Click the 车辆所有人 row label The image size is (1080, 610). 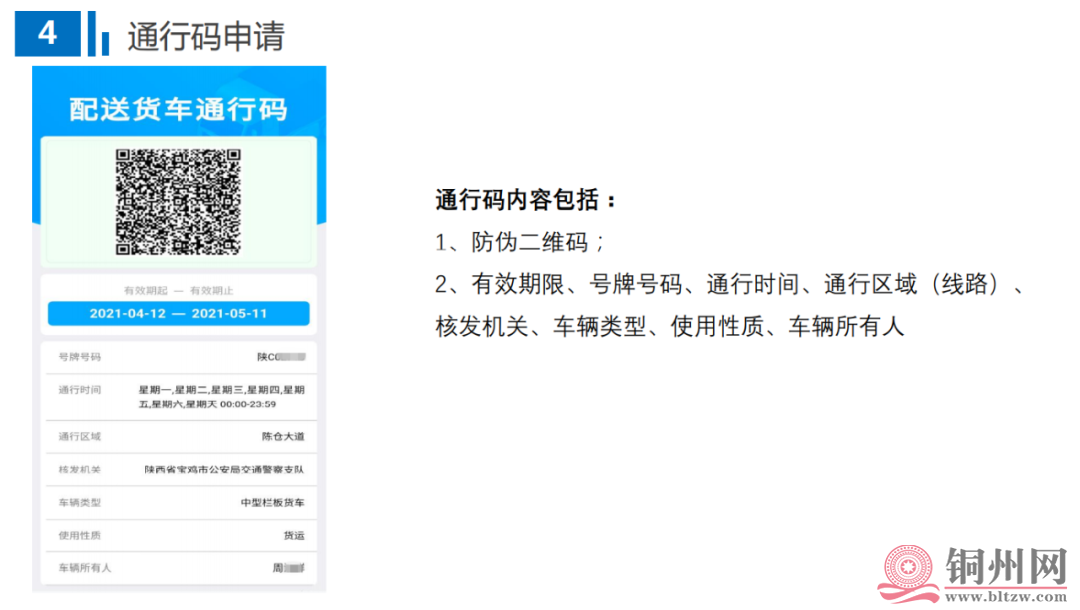click(85, 568)
